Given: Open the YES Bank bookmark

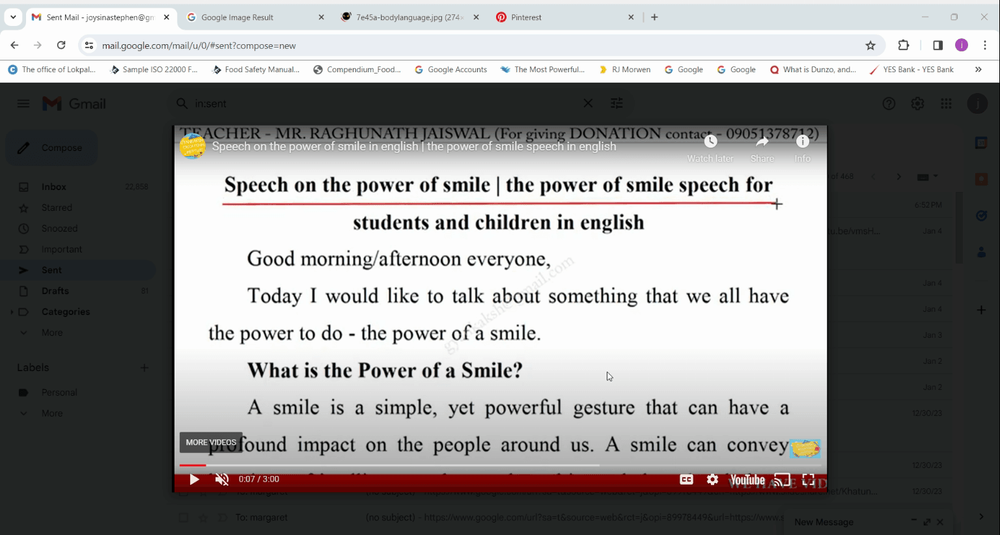Looking at the screenshot, I should click(x=911, y=70).
